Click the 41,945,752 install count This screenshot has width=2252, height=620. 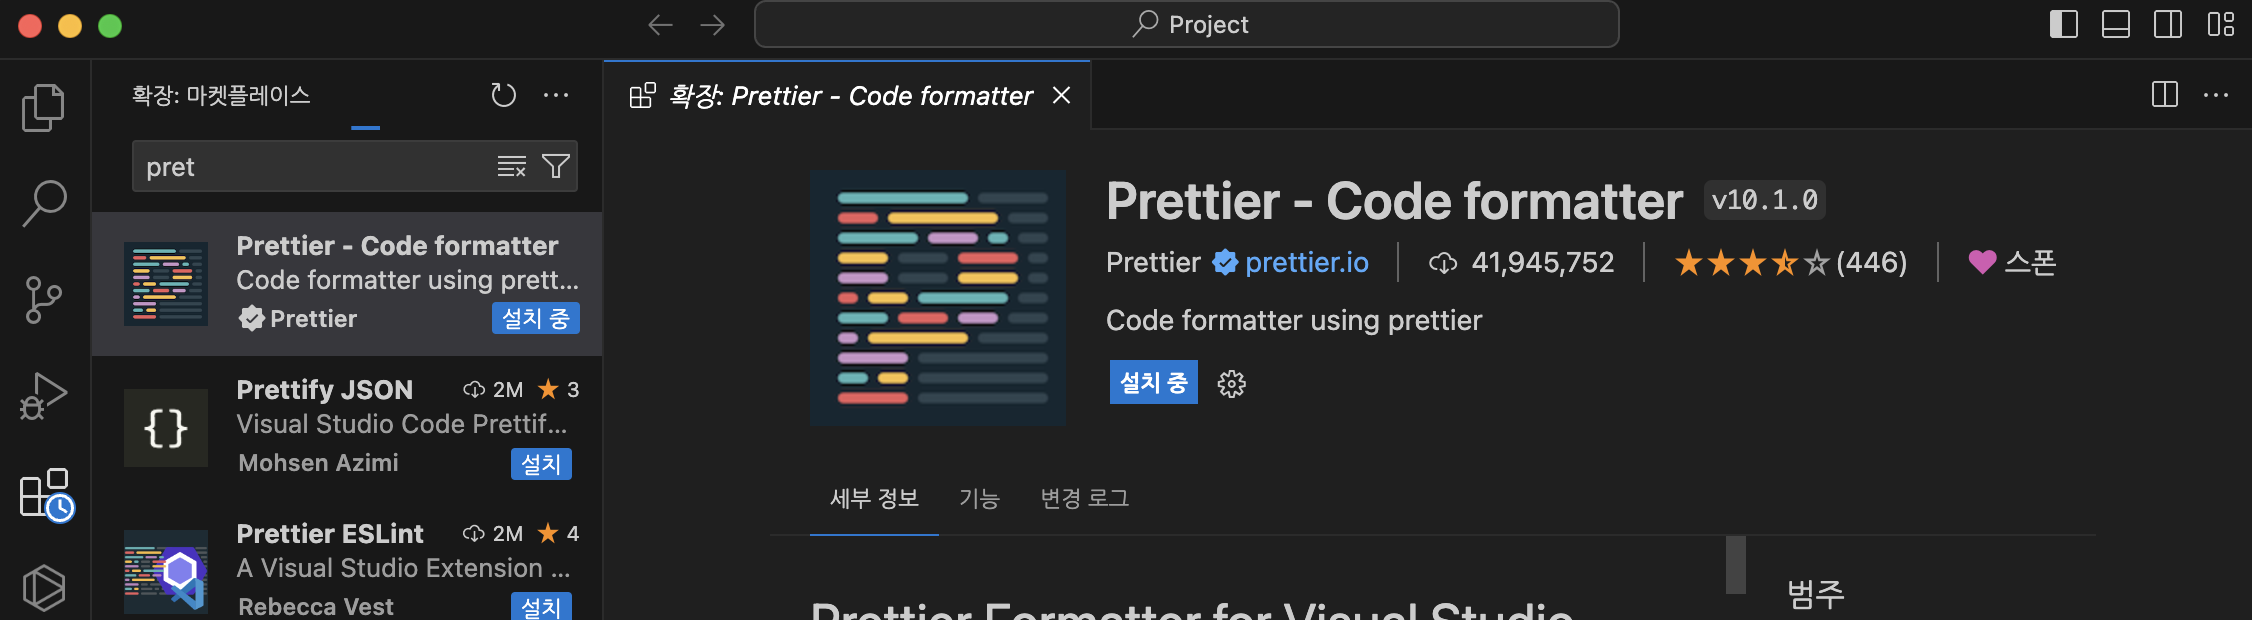[x=1521, y=262]
